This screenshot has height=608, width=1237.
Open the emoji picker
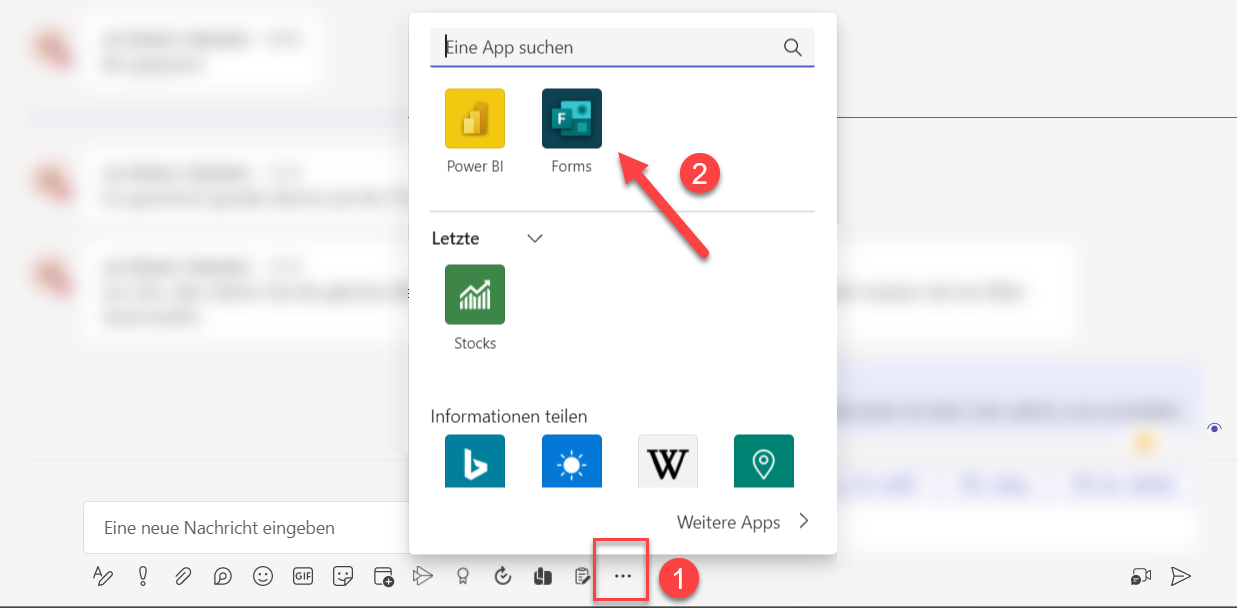(263, 576)
